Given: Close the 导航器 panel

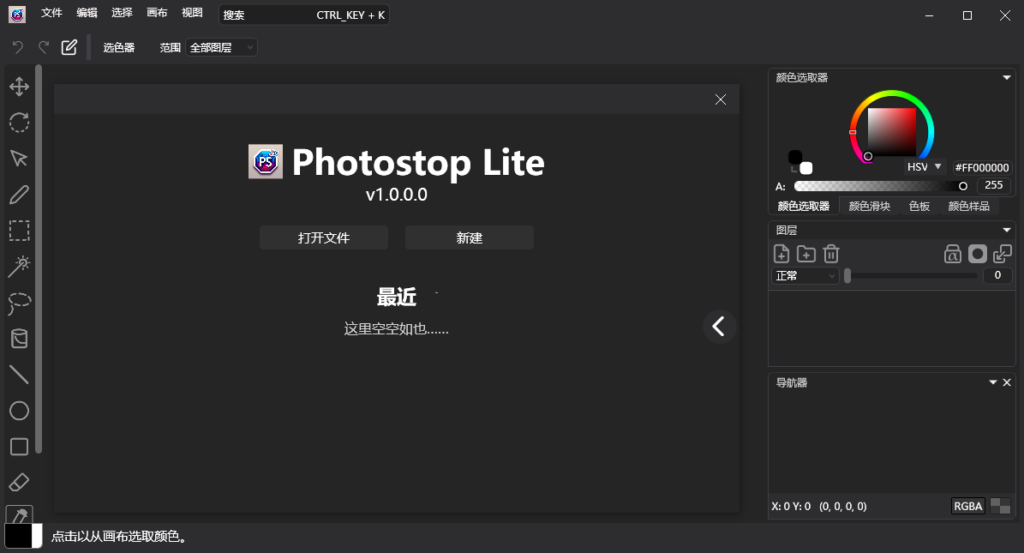Looking at the screenshot, I should pyautogui.click(x=1007, y=383).
